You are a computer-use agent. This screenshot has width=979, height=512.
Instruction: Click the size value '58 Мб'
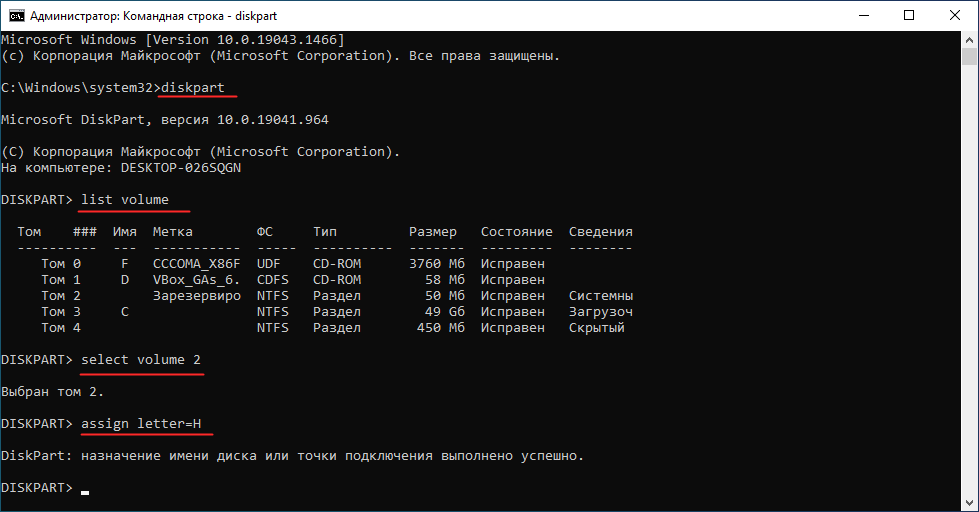[x=445, y=280]
